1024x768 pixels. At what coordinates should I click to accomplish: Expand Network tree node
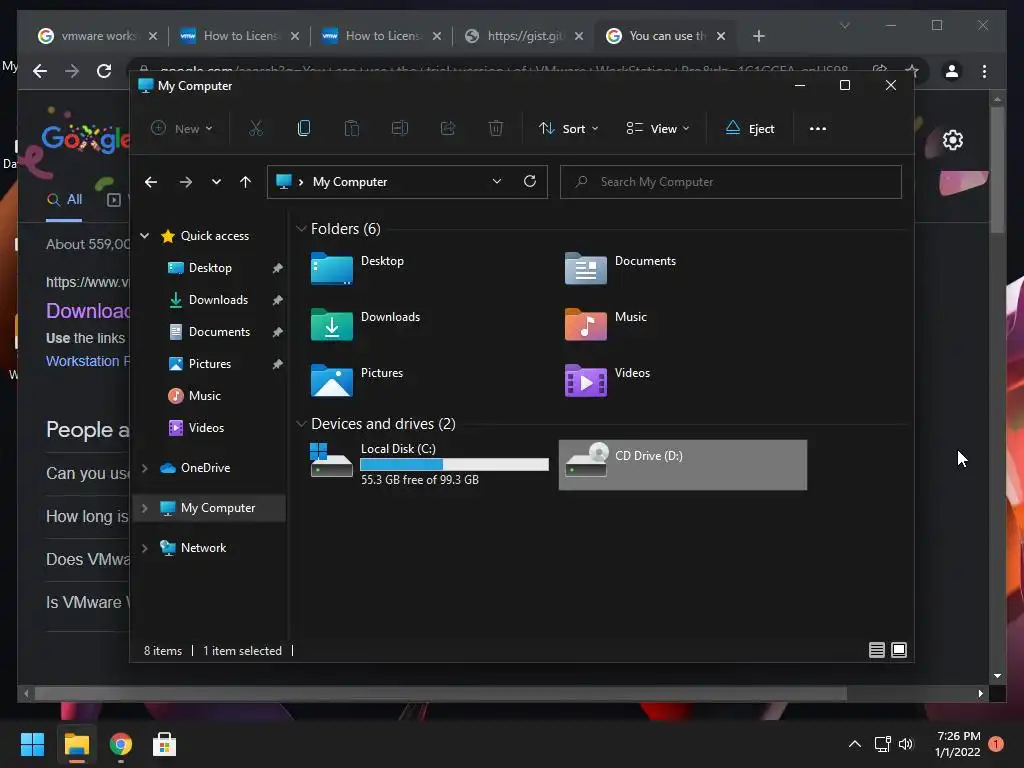(x=145, y=548)
